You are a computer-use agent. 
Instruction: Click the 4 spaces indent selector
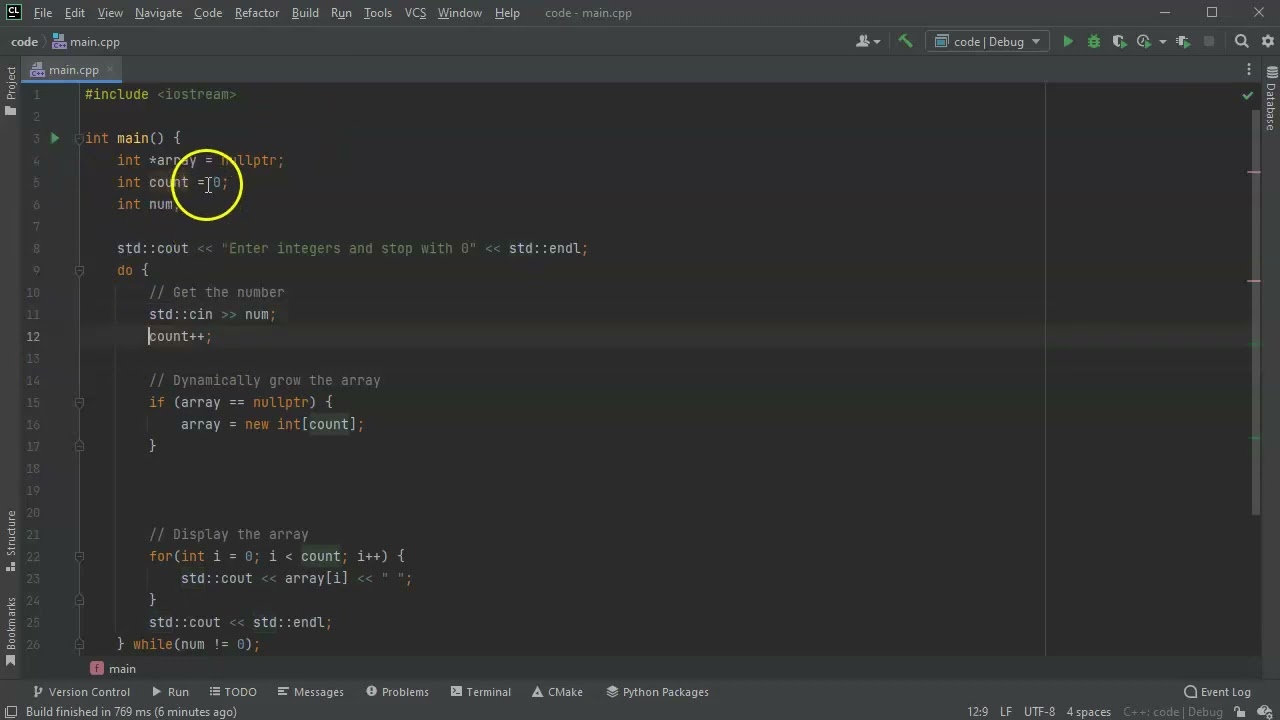coord(1088,712)
